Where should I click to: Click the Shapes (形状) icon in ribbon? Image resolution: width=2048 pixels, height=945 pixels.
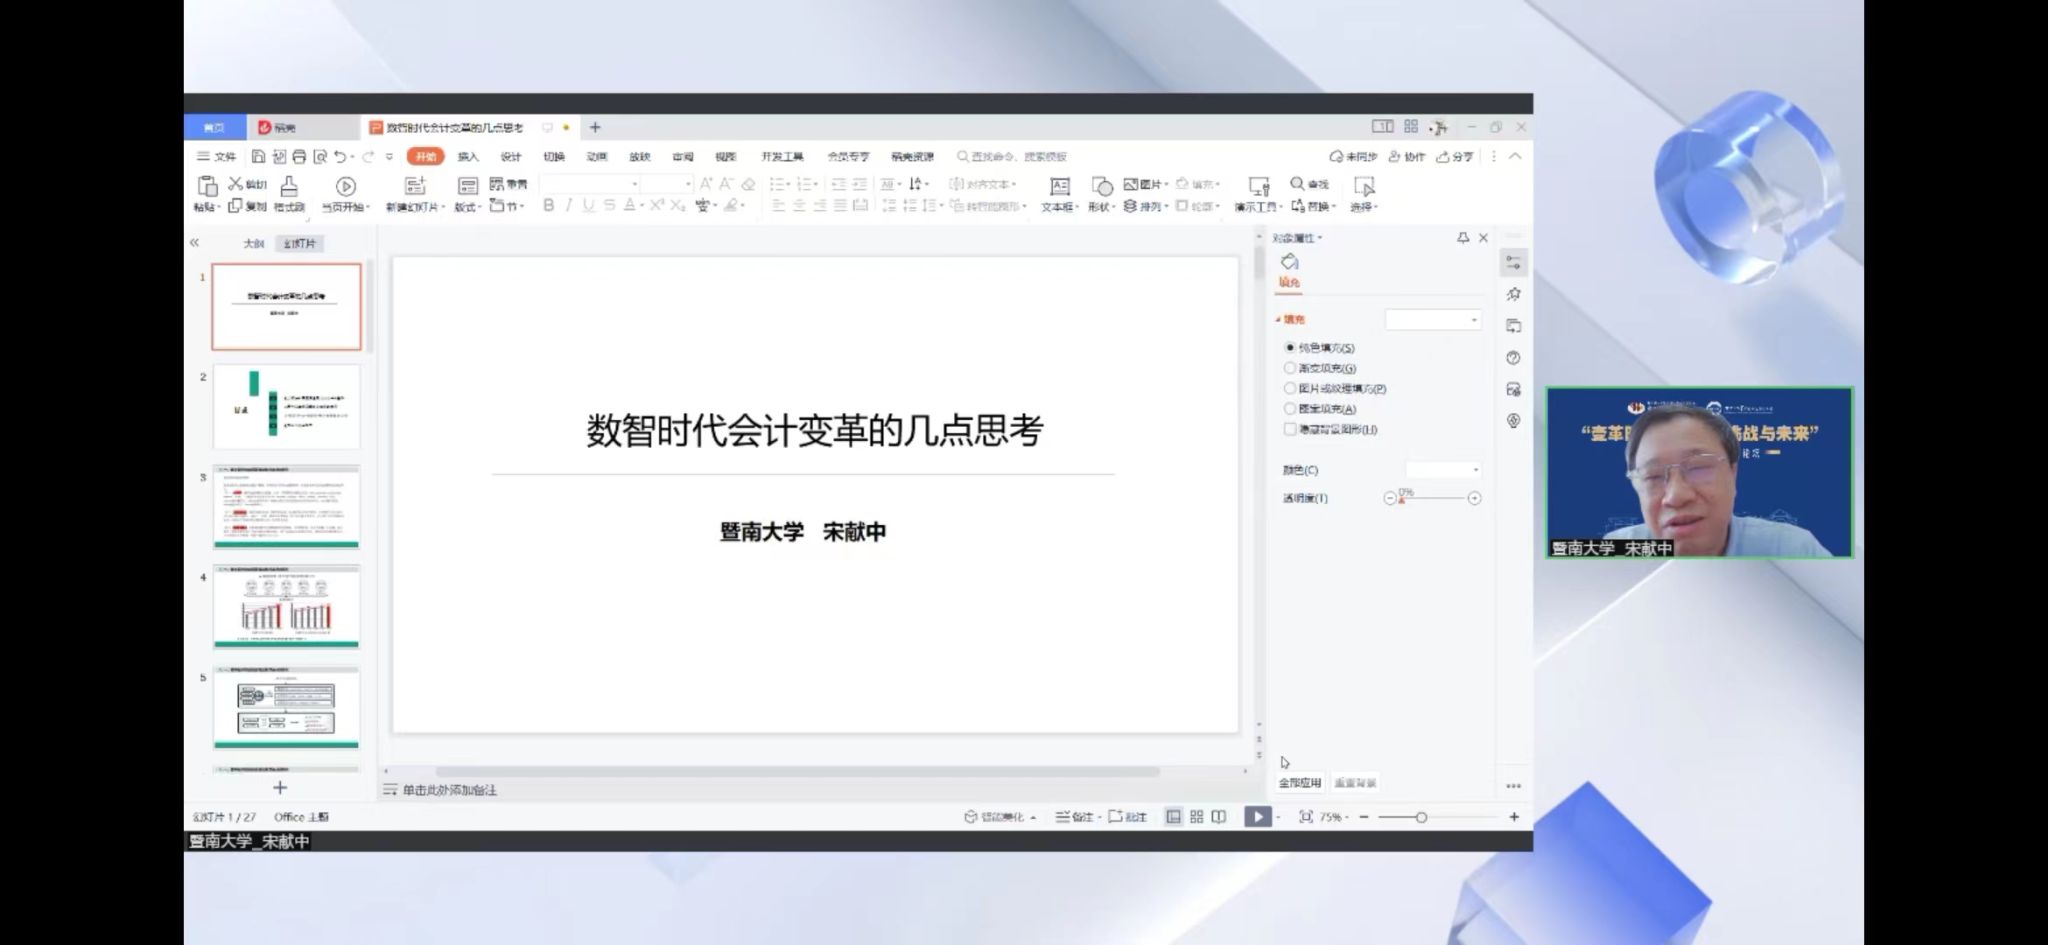pyautogui.click(x=1101, y=187)
